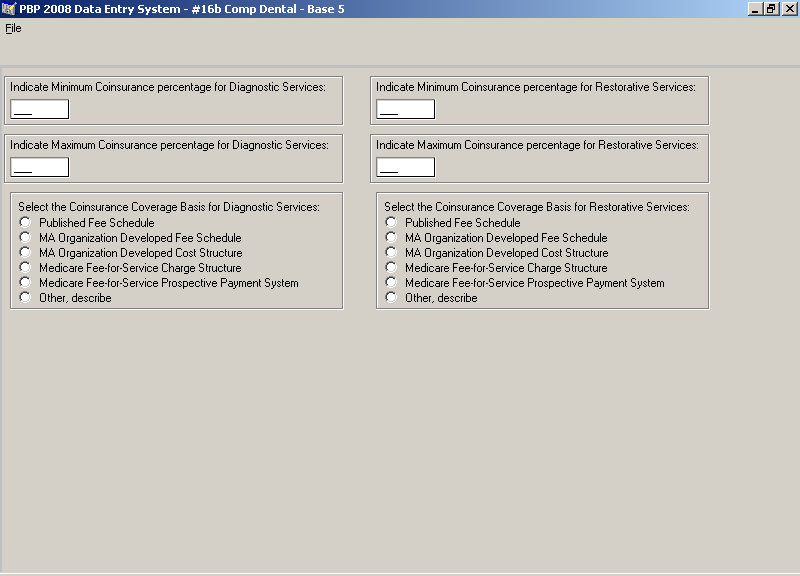The image size is (800, 576).
Task: Open the File menu
Action: (13, 28)
